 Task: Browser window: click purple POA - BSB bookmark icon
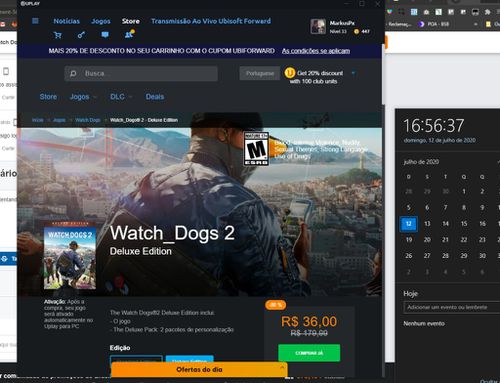click(x=421, y=24)
